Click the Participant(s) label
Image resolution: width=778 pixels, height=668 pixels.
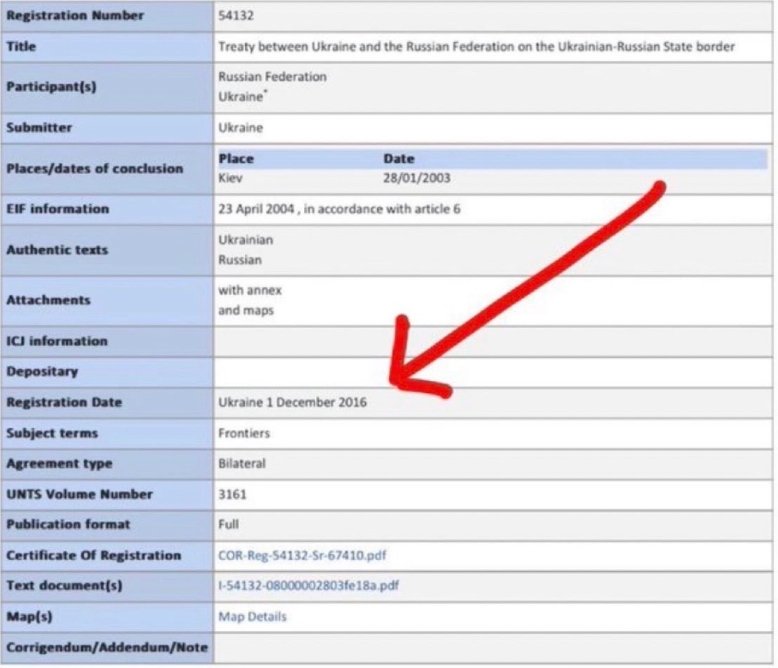point(51,87)
